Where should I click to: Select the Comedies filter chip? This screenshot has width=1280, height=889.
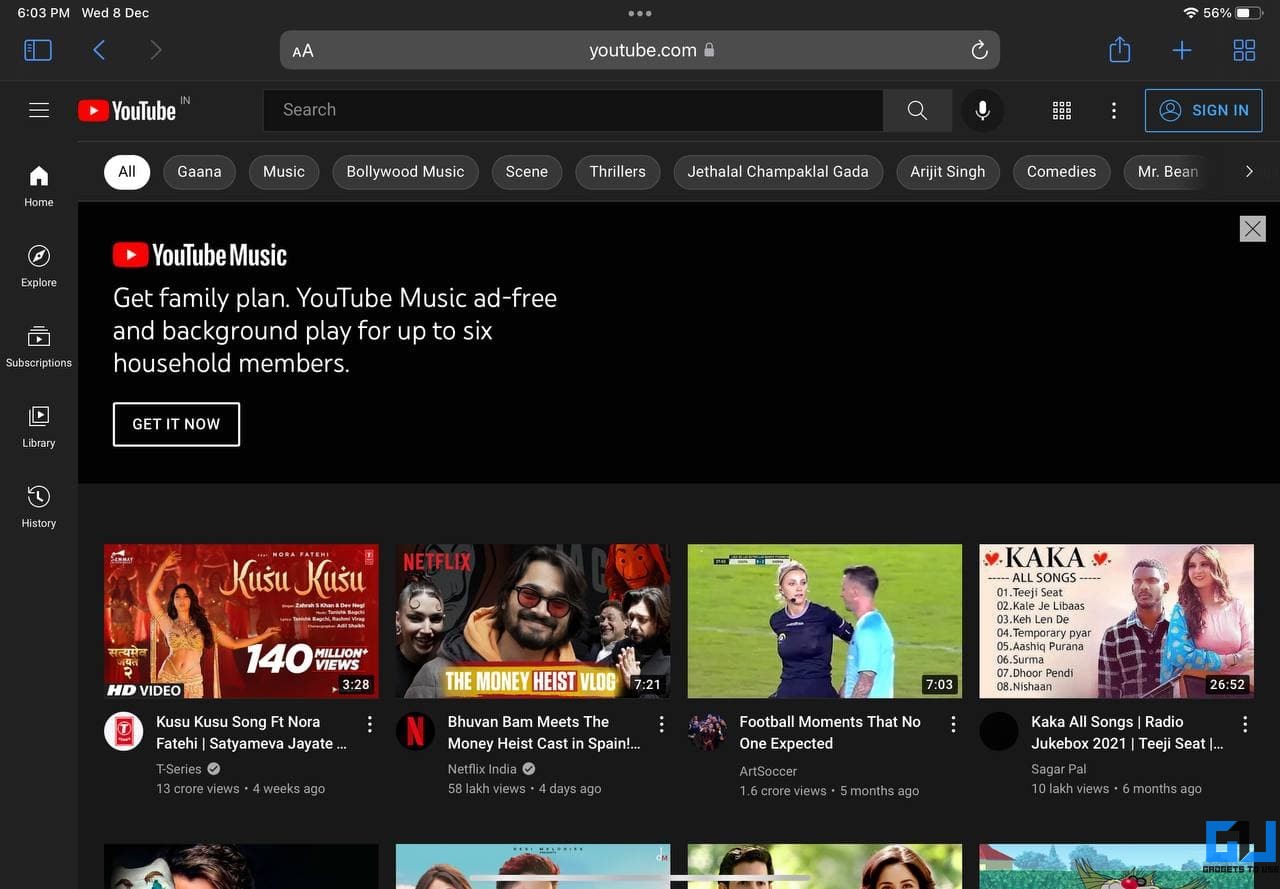(x=1061, y=172)
